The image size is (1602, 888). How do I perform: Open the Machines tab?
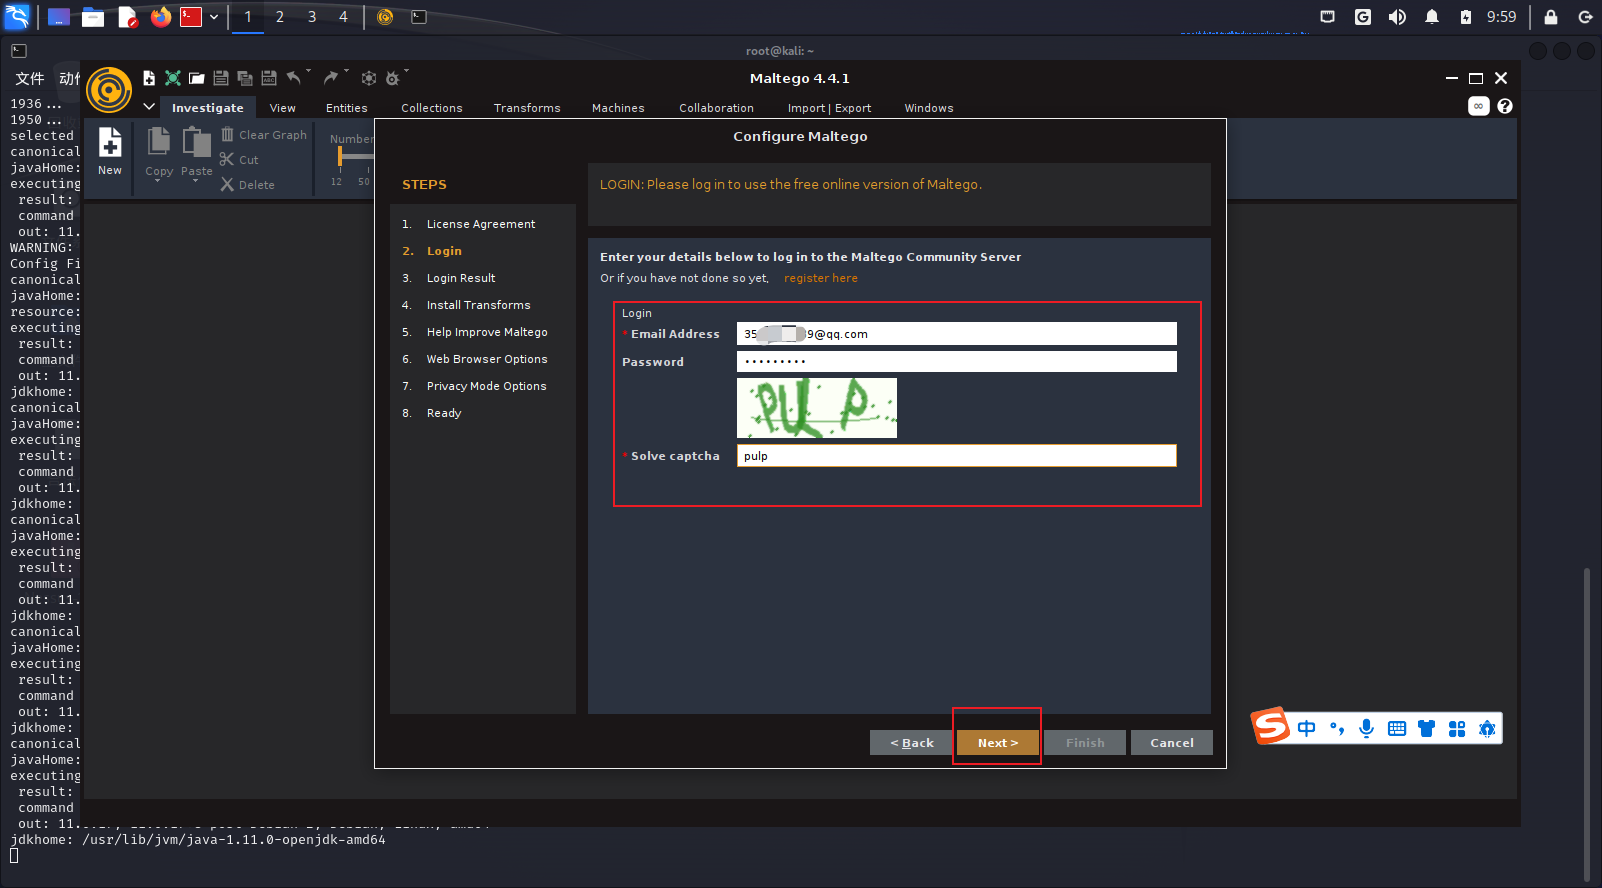tap(618, 108)
